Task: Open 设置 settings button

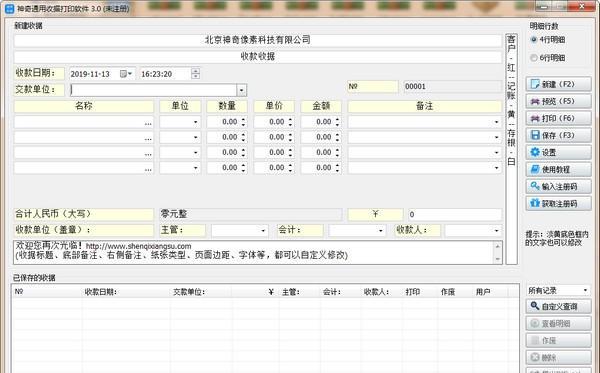Action: pyautogui.click(x=558, y=152)
